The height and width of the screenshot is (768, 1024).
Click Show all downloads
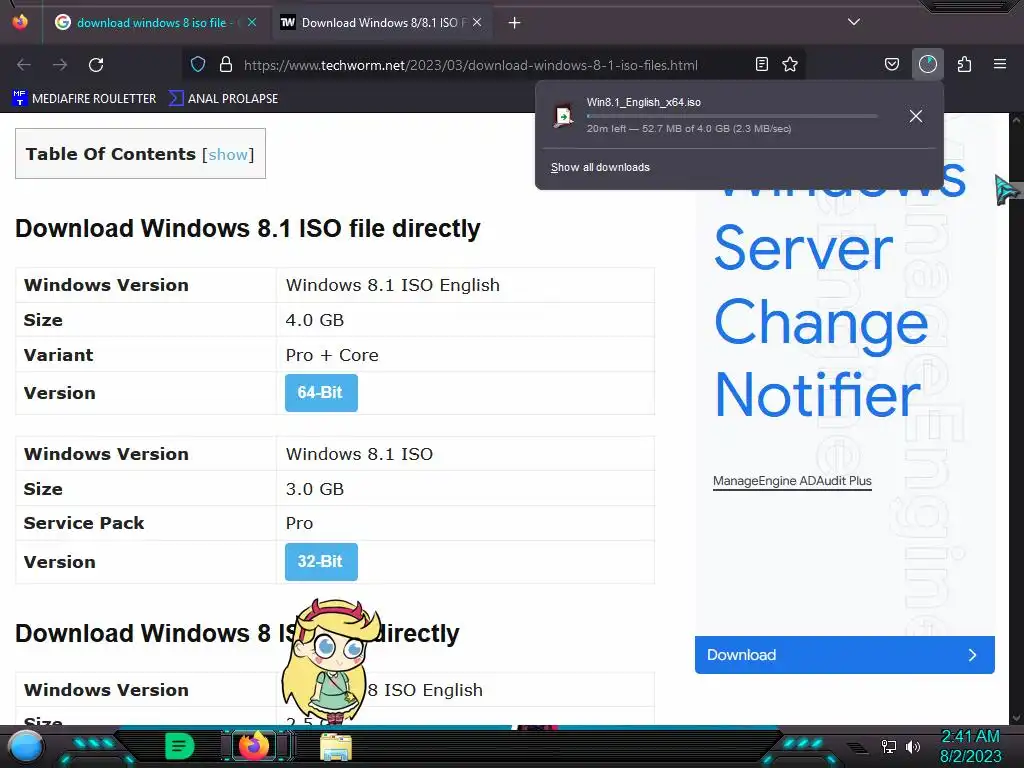coord(600,167)
